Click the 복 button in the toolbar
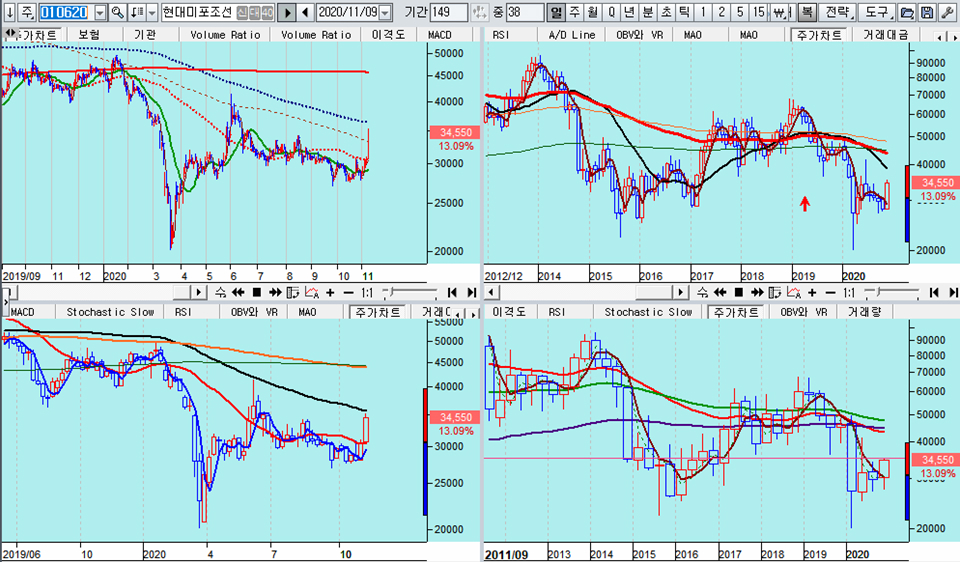This screenshot has height=562, width=961. pos(807,12)
